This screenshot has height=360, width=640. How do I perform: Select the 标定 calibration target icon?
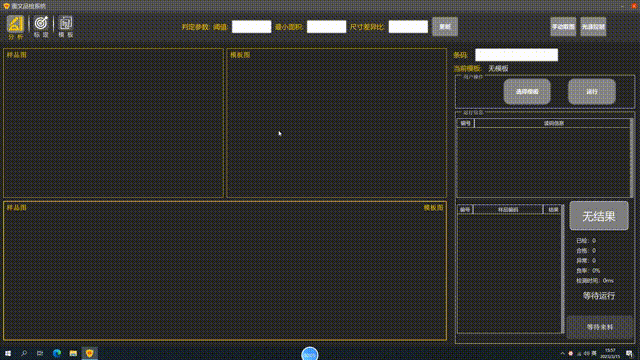pyautogui.click(x=41, y=27)
